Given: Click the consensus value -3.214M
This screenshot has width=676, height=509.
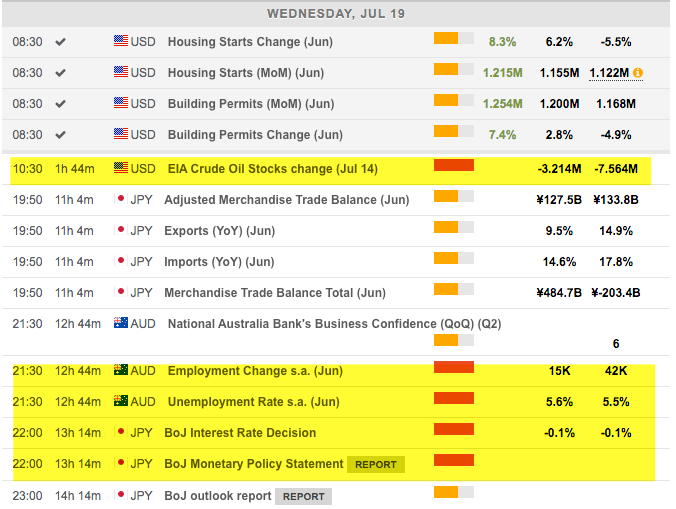Looking at the screenshot, I should click(x=559, y=169).
